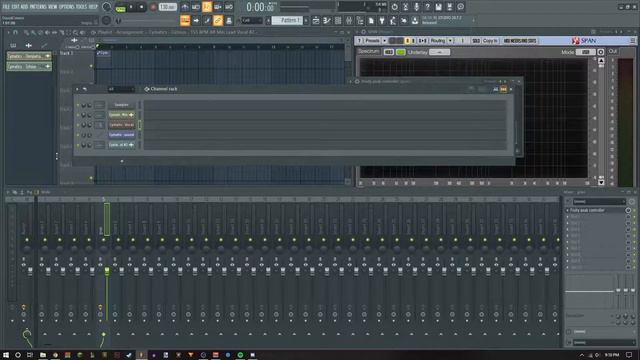The image size is (640, 360).
Task: Click the question mark help icon
Action: 427,7
